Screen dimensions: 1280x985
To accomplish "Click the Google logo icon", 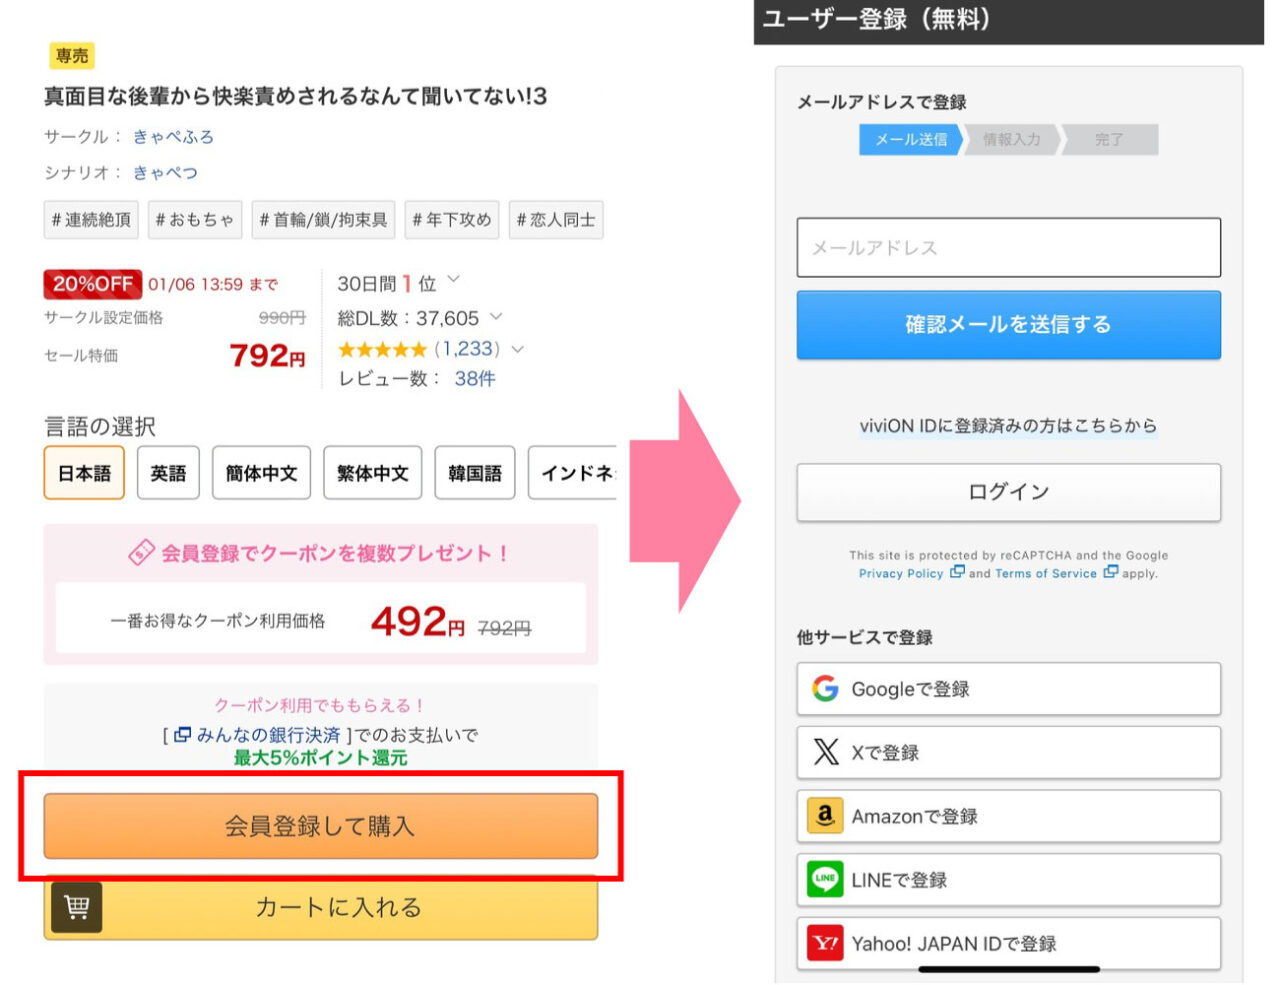I will [x=825, y=689].
